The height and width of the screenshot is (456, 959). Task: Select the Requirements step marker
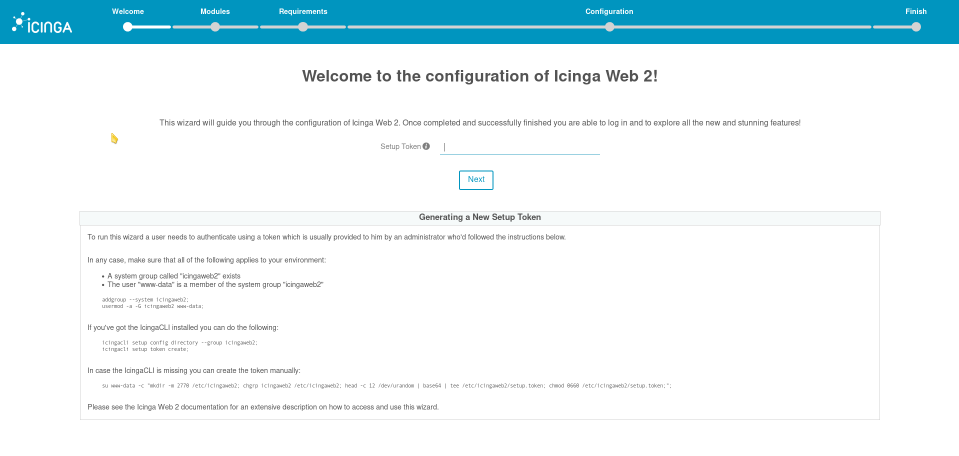(303, 27)
